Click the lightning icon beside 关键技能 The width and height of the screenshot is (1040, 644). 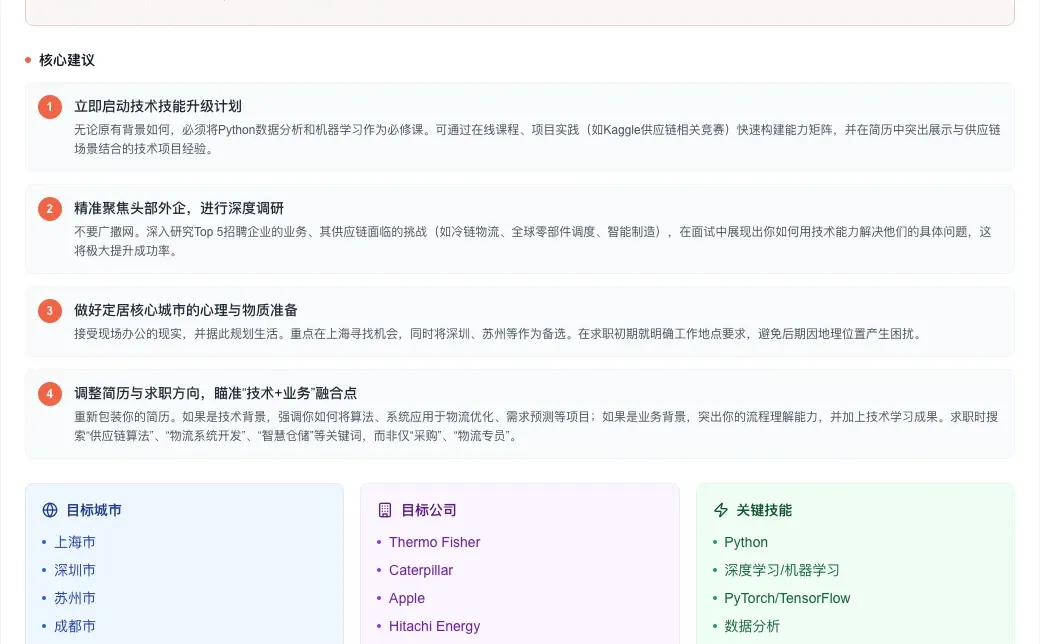721,510
